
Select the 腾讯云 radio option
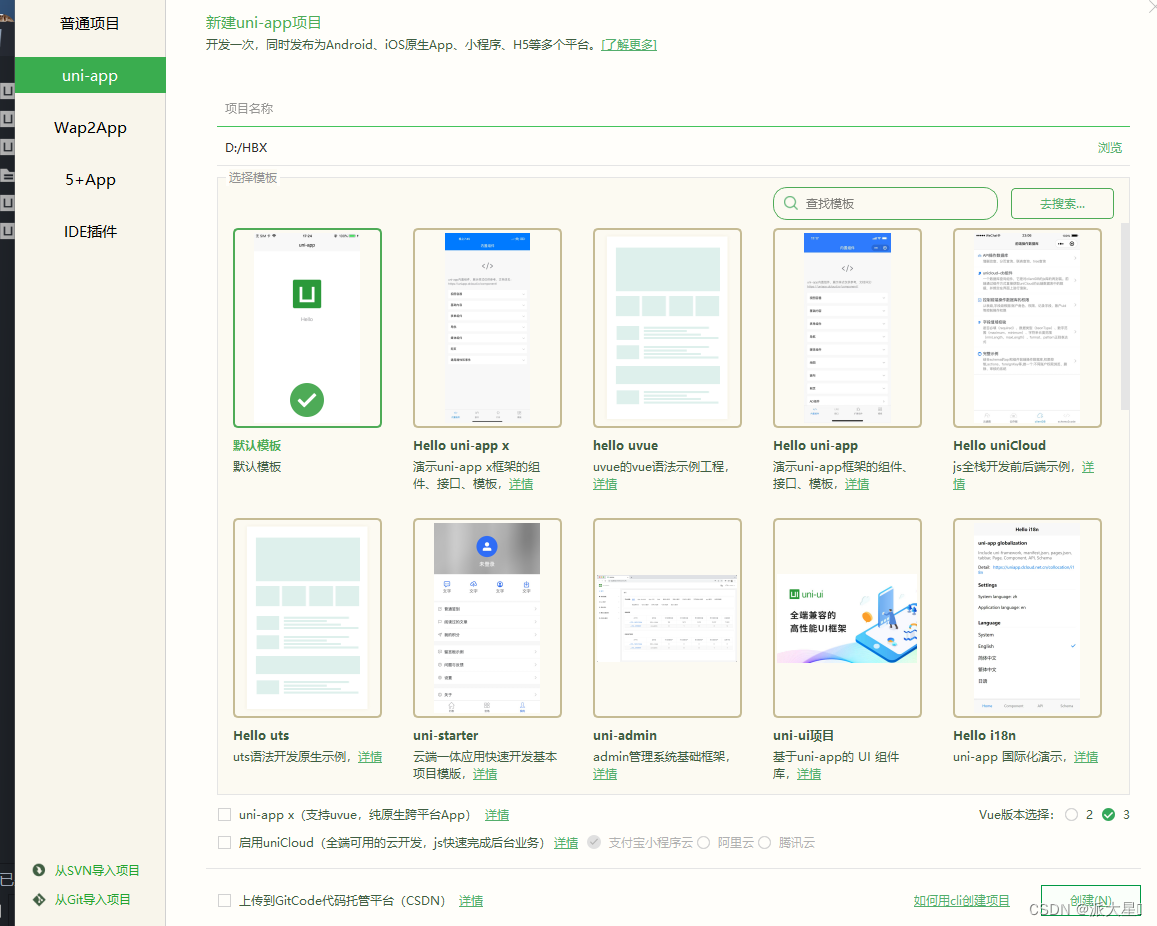coord(764,843)
